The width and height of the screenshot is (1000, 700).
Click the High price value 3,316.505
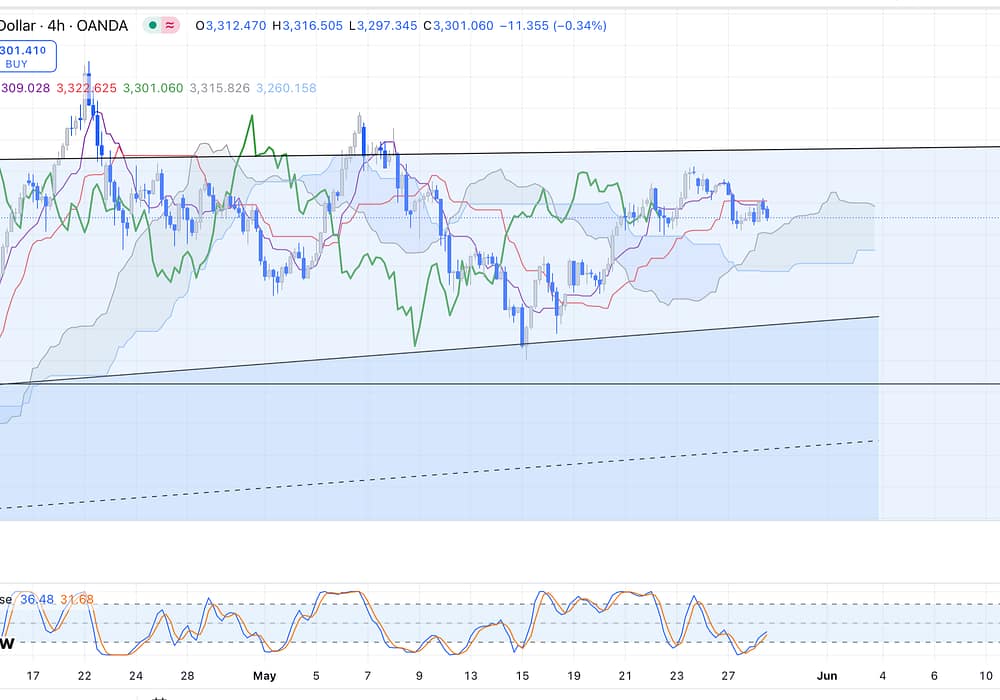[312, 26]
